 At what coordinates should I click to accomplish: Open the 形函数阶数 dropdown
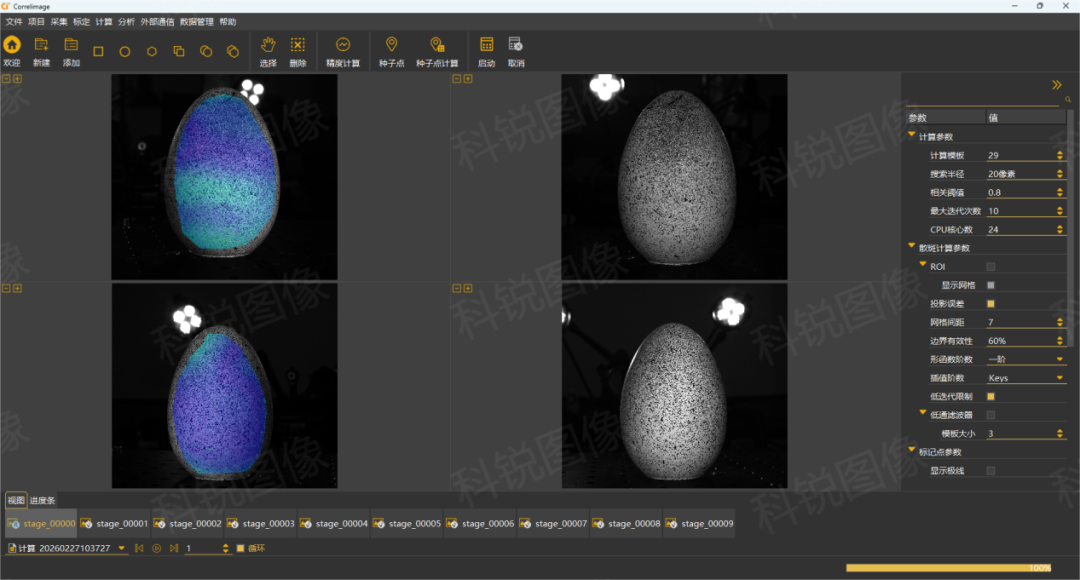1025,360
